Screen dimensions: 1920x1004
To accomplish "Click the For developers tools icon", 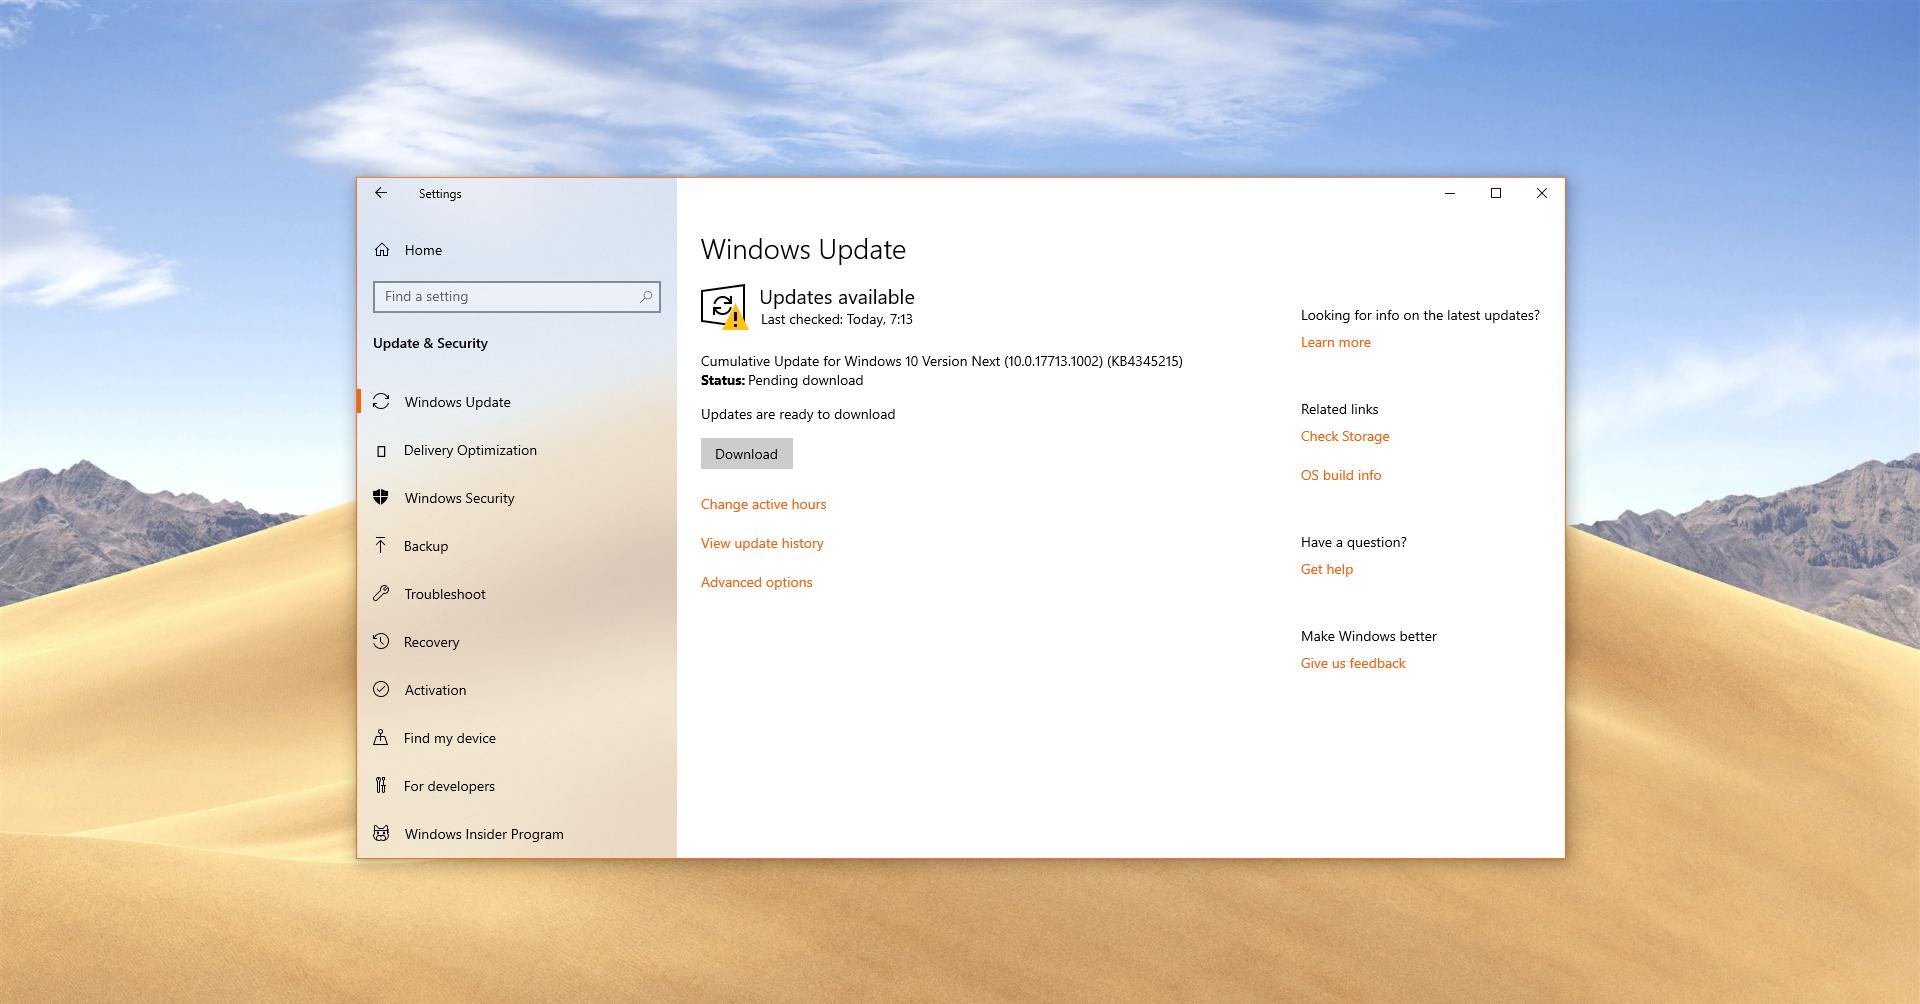I will (381, 785).
